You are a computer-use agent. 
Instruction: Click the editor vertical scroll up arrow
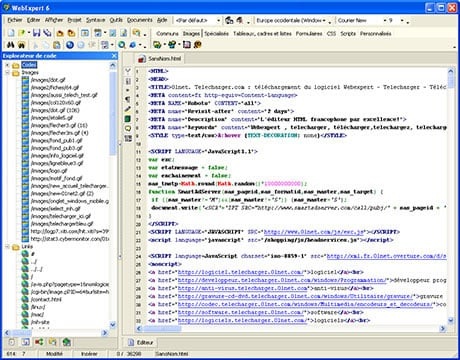(x=451, y=71)
